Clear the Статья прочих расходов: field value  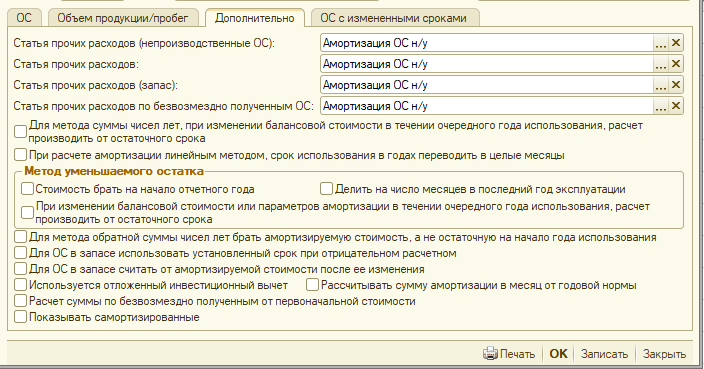pyautogui.click(x=676, y=64)
